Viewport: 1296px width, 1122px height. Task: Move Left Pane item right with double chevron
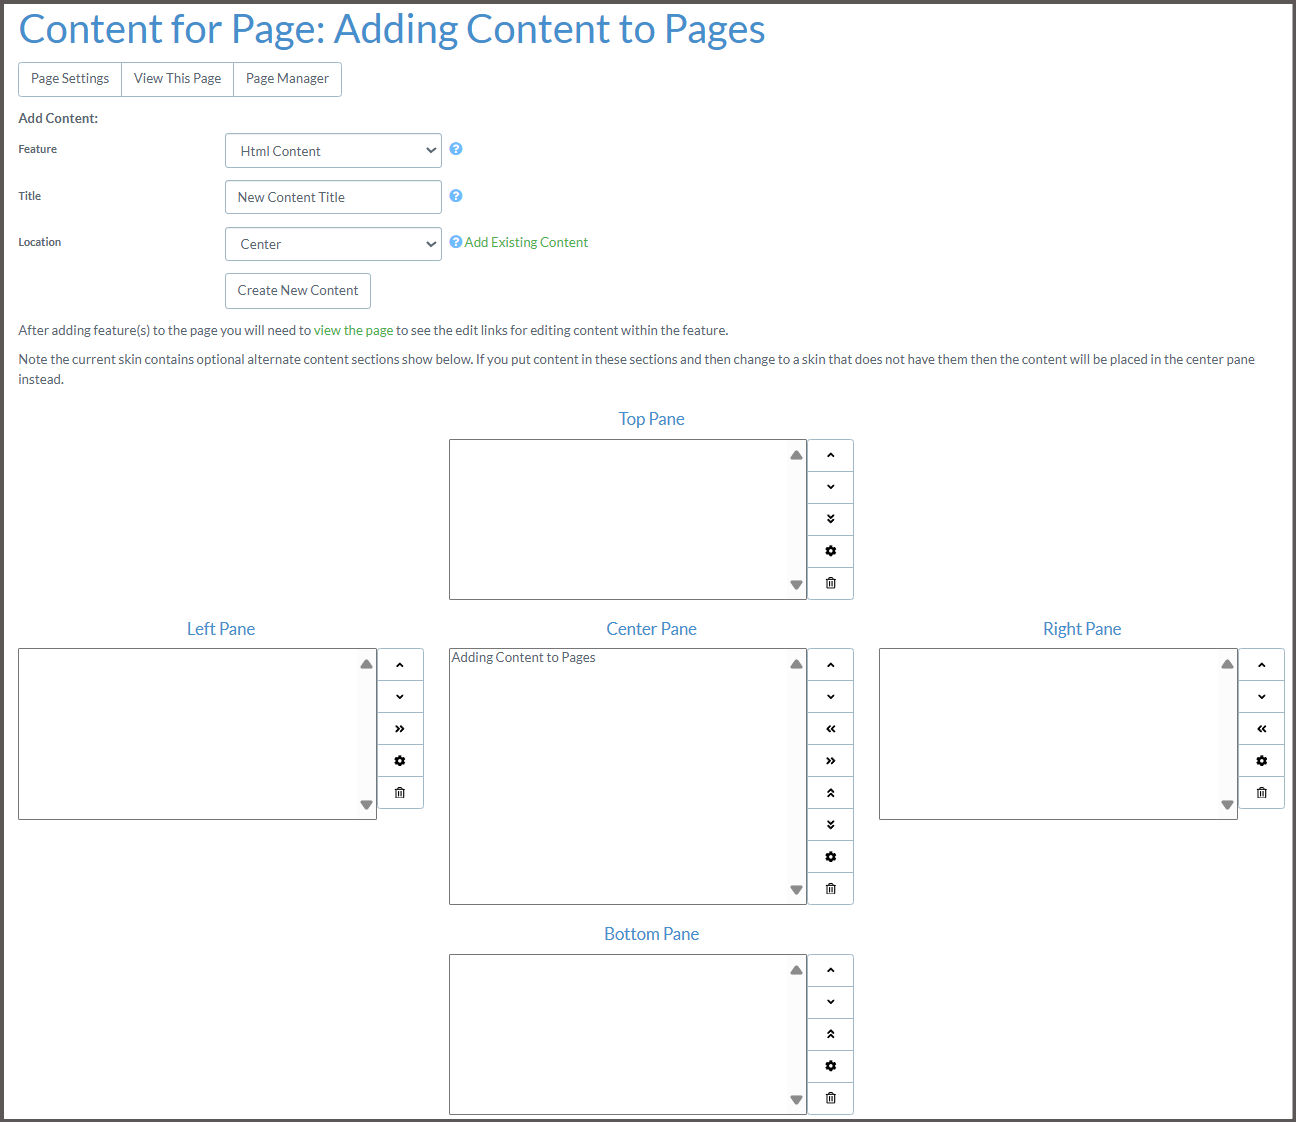coord(400,729)
